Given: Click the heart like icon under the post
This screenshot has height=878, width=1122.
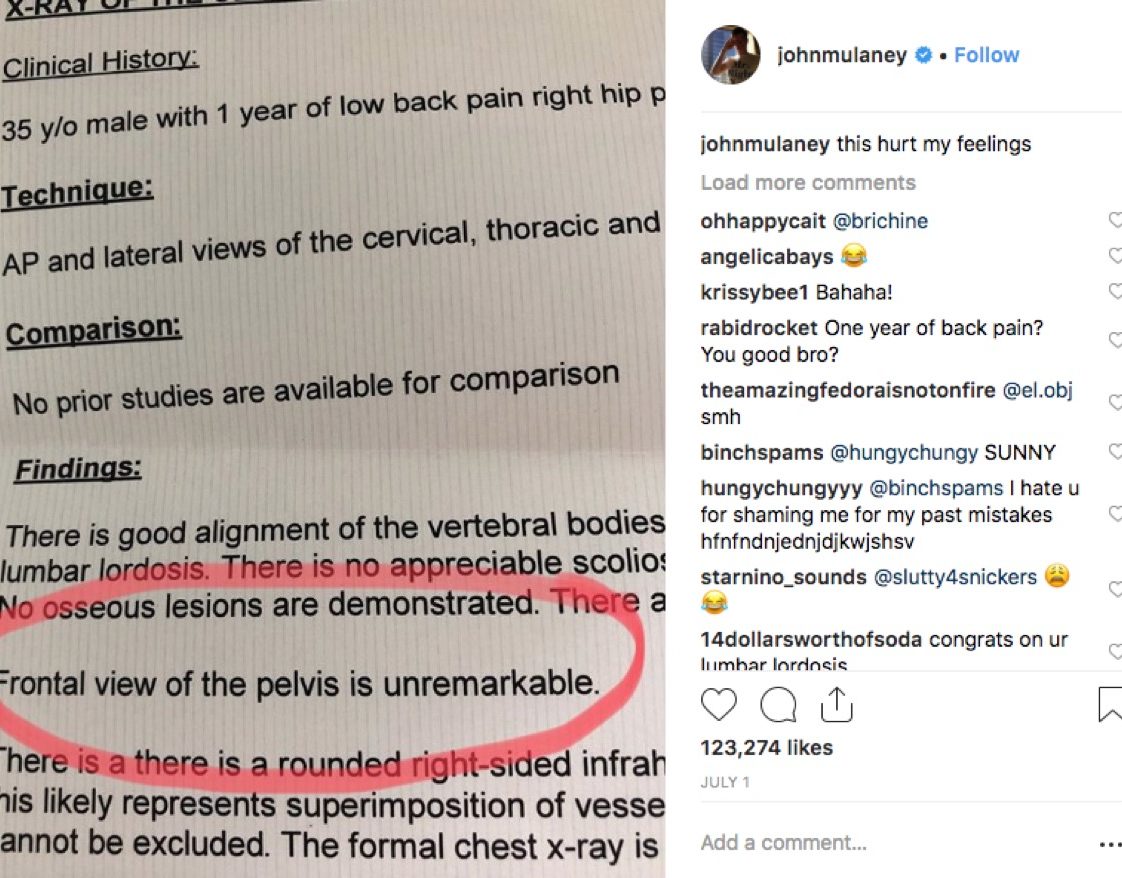Looking at the screenshot, I should [x=718, y=705].
